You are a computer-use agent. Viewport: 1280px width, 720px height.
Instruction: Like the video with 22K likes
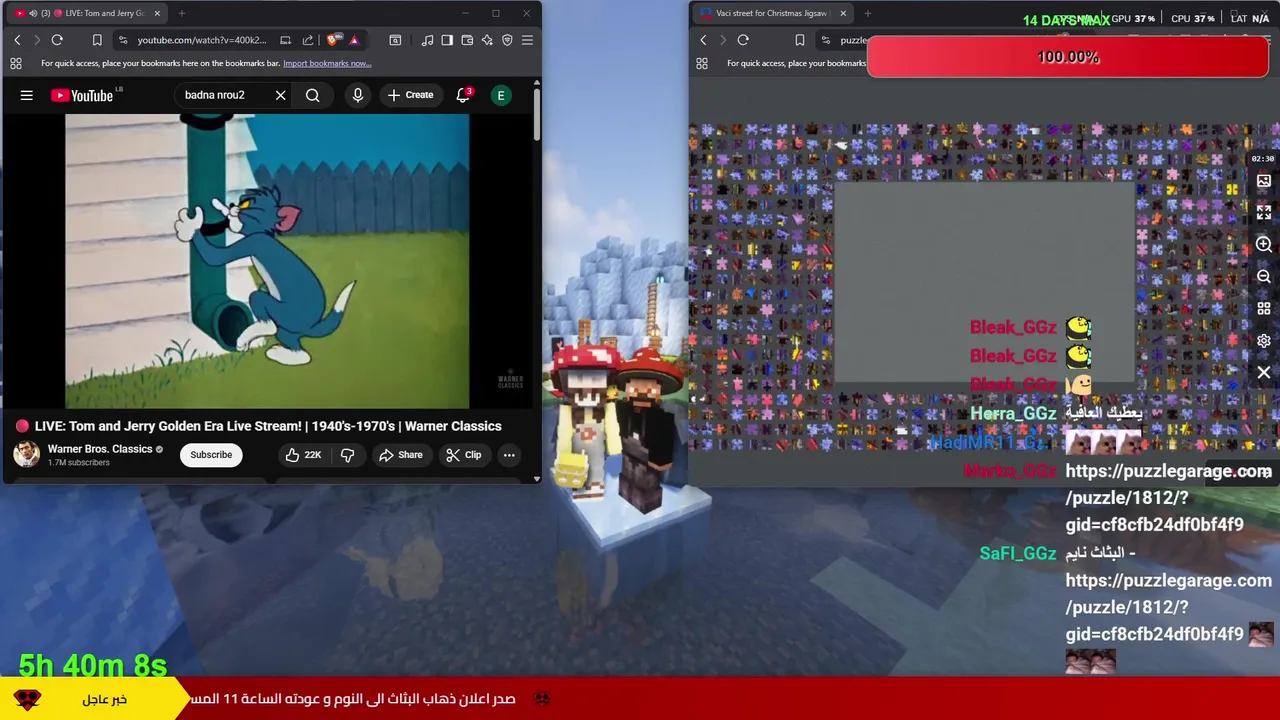point(302,455)
